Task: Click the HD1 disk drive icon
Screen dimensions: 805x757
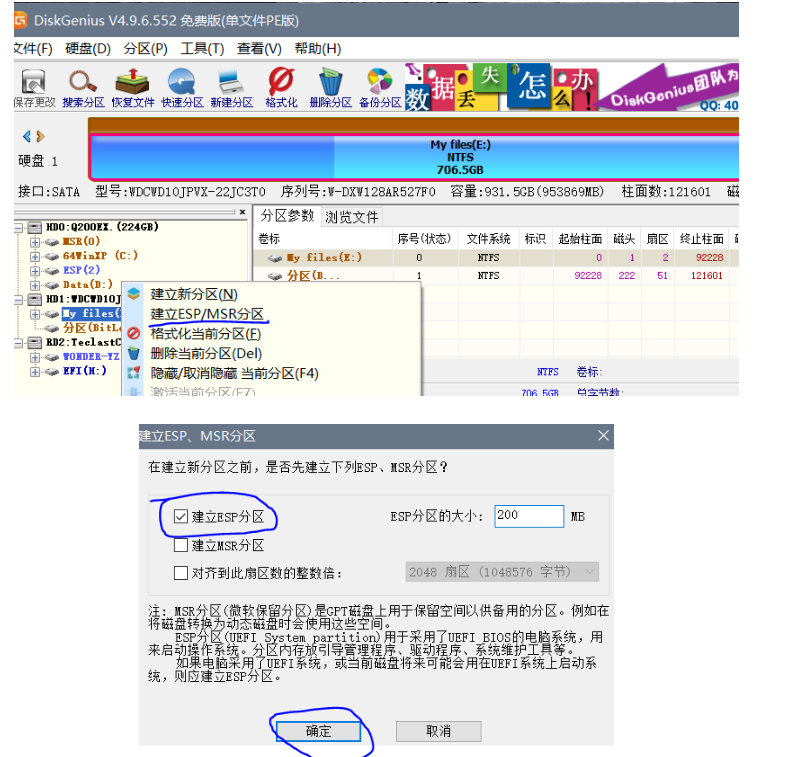Action: (x=34, y=299)
